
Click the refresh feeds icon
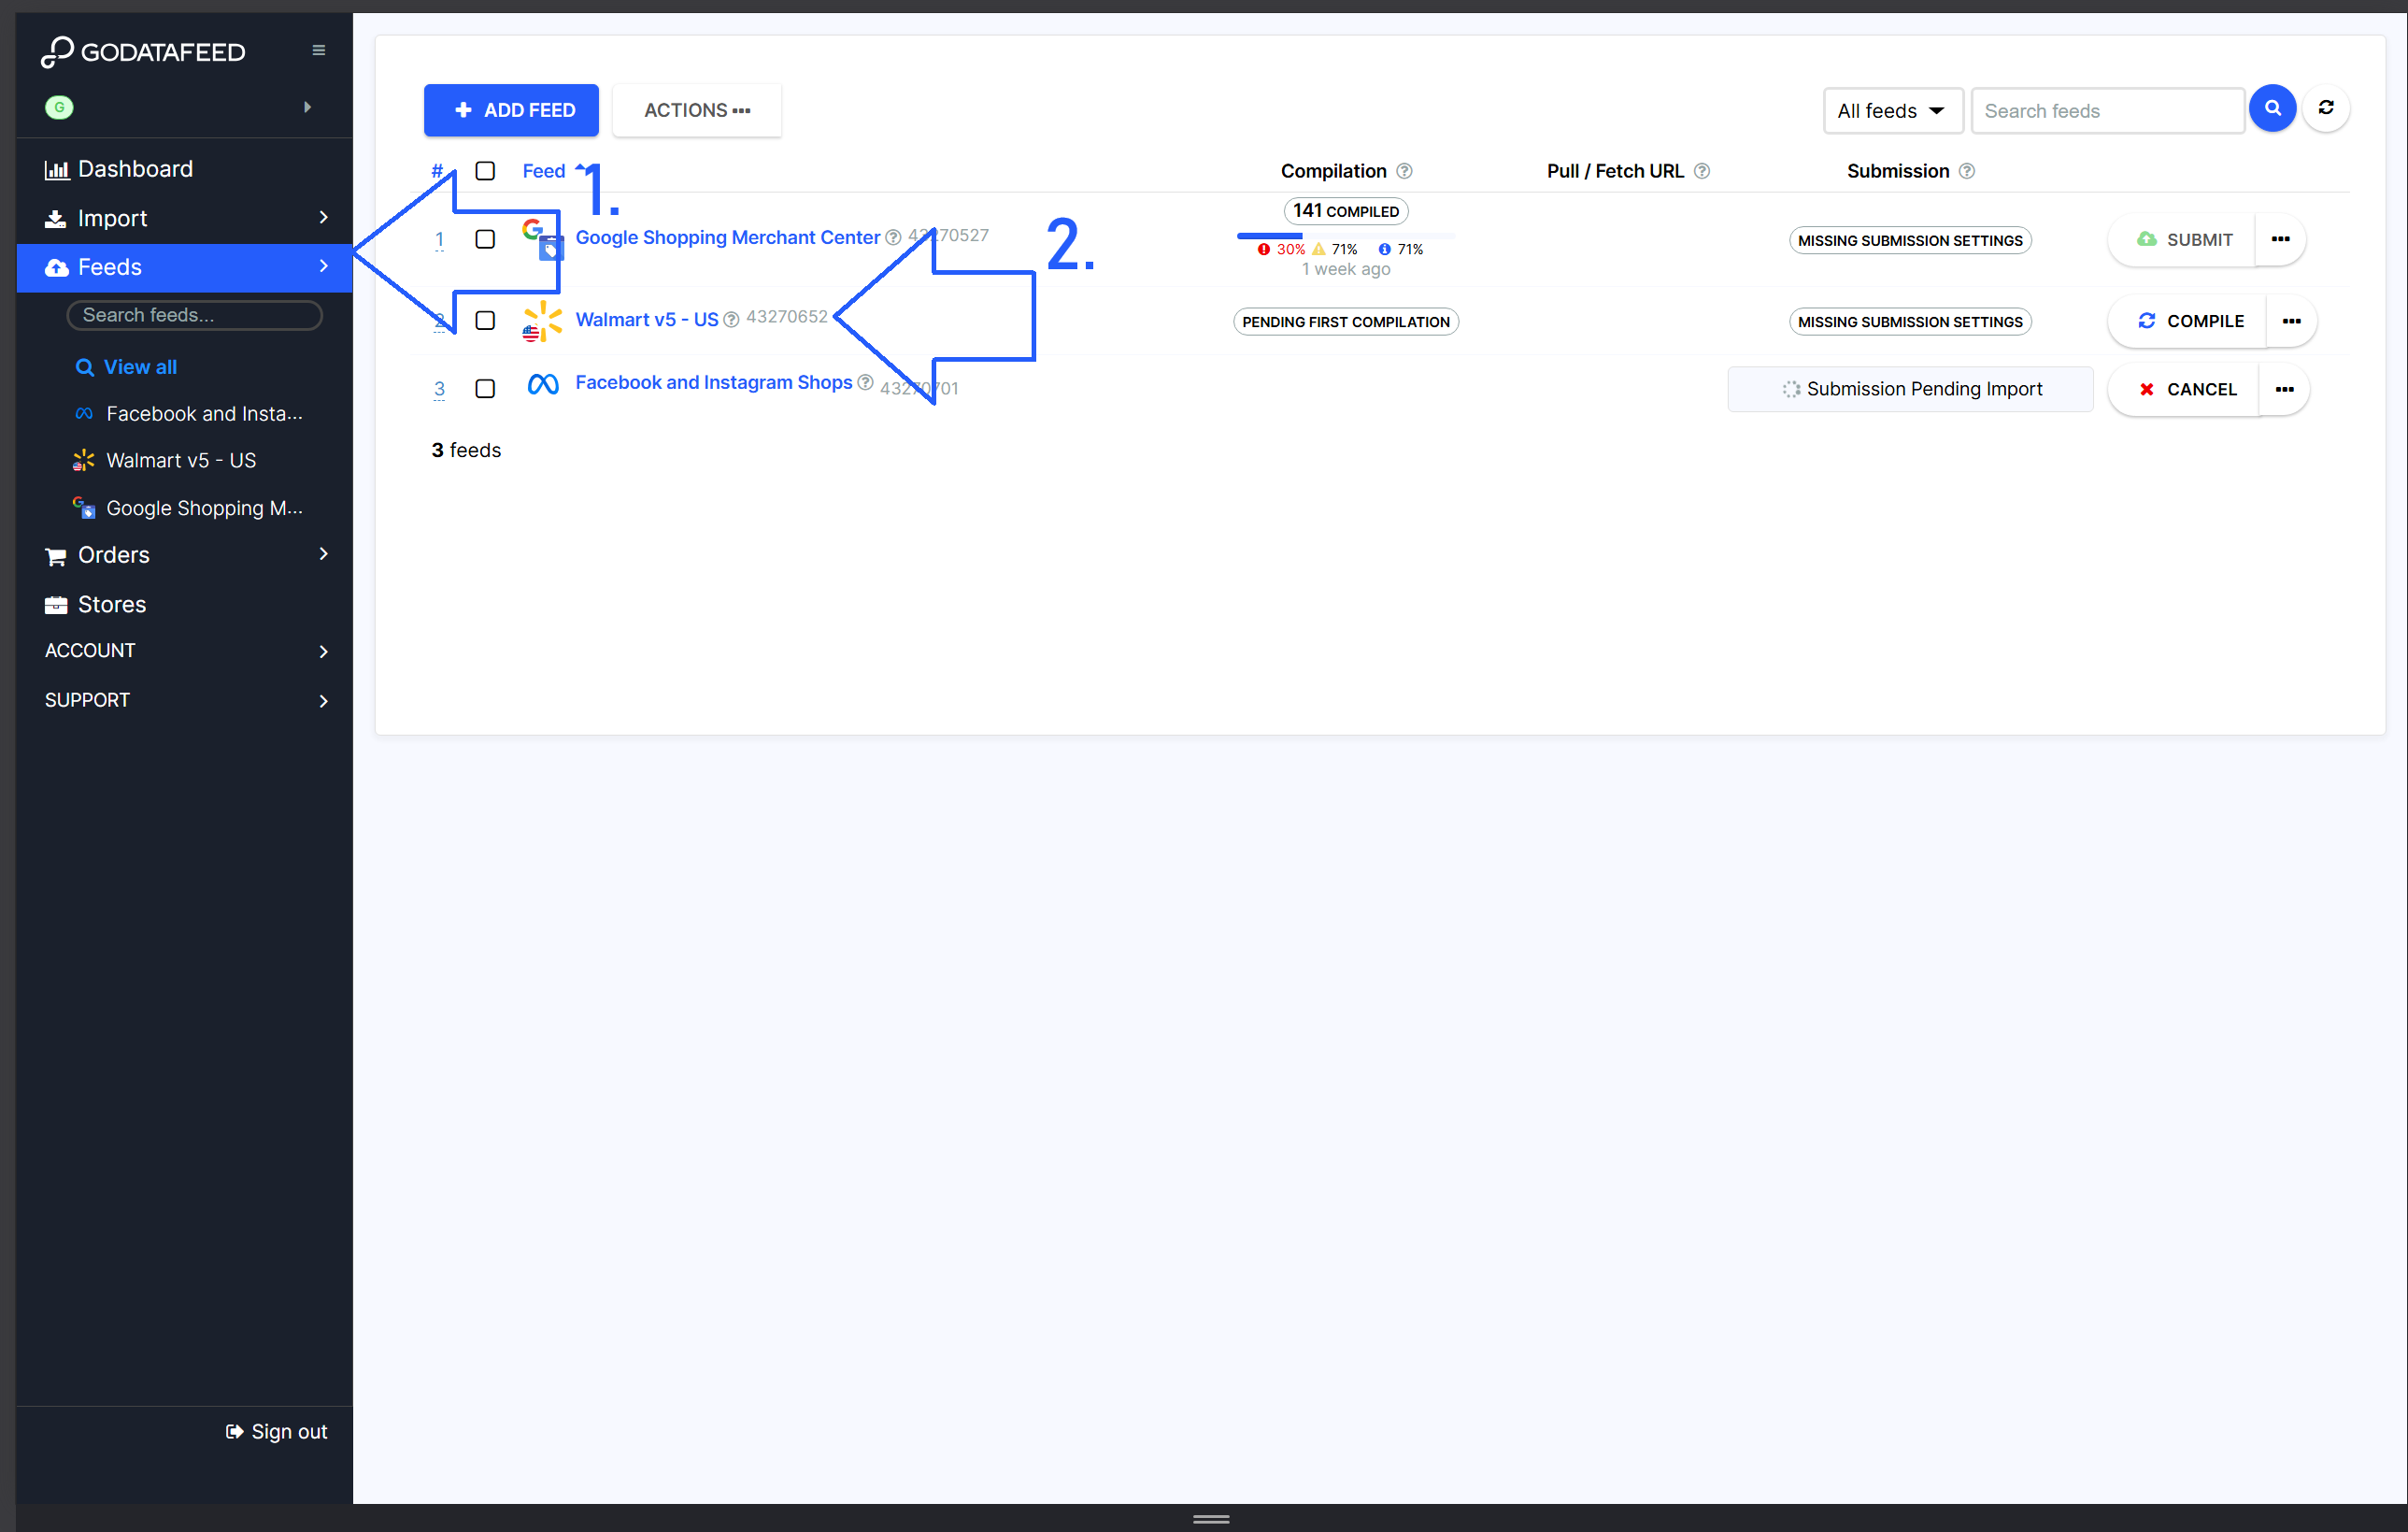[x=2326, y=109]
